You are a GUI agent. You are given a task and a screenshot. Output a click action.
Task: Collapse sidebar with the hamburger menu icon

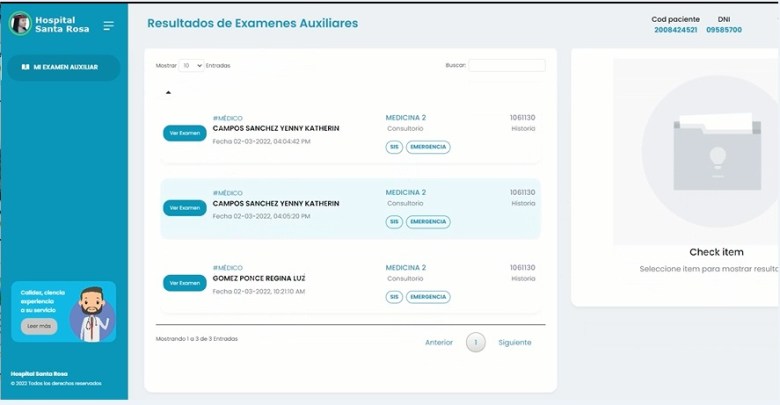tap(108, 25)
